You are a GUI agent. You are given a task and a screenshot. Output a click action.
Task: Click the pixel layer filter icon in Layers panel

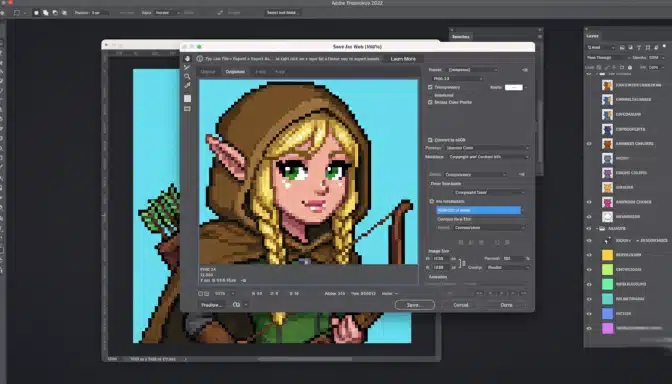click(623, 47)
